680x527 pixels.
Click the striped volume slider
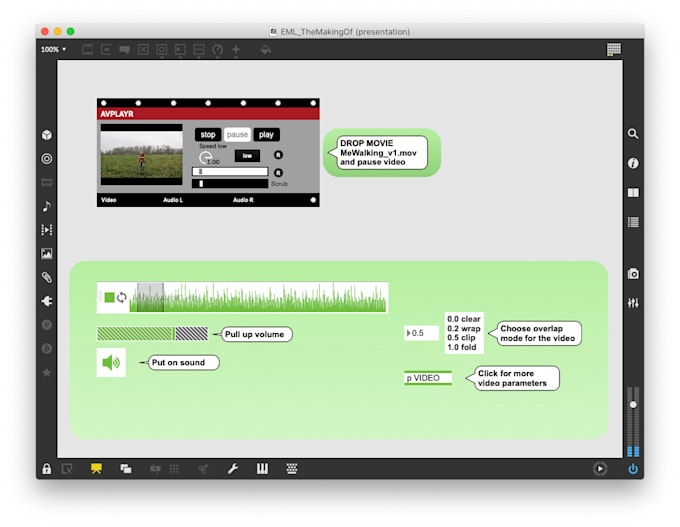[152, 334]
